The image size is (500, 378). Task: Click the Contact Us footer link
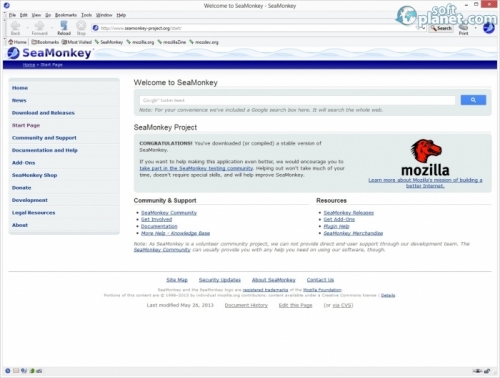[x=320, y=280]
